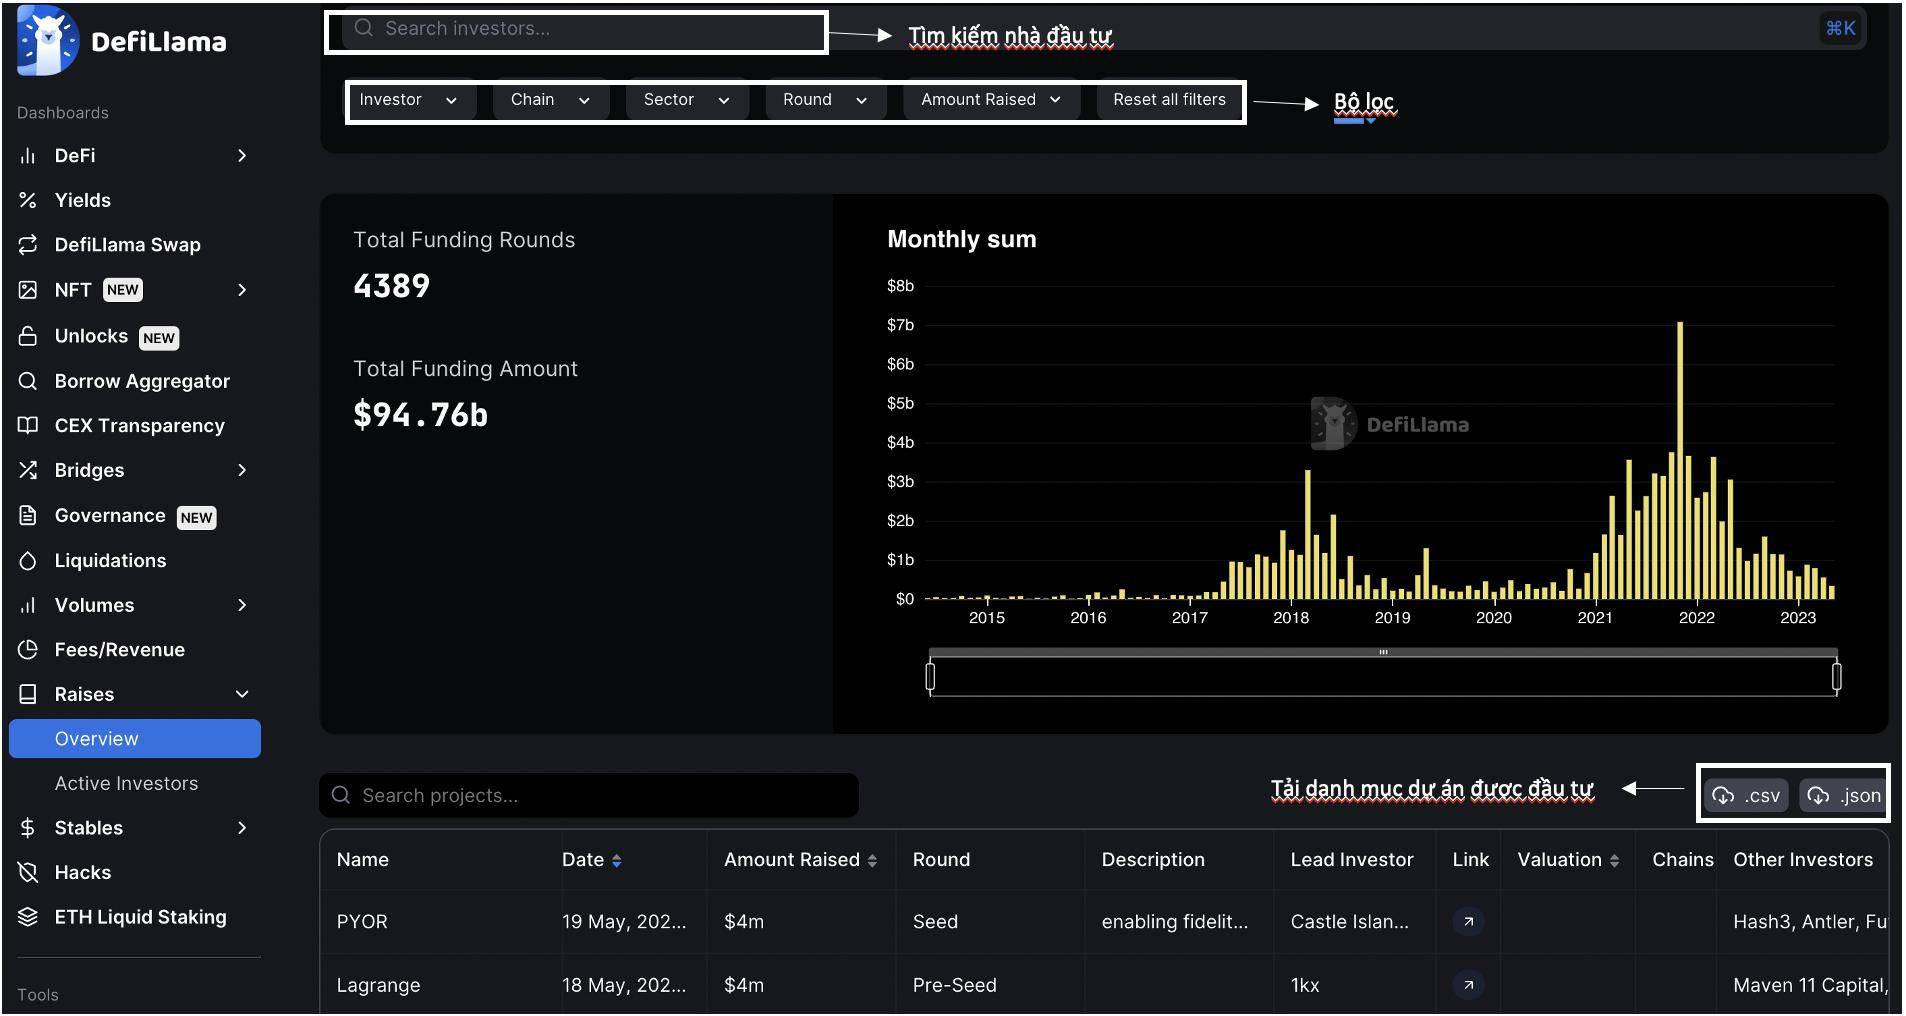
Task: Click the left handle of chart range slider
Action: 930,677
